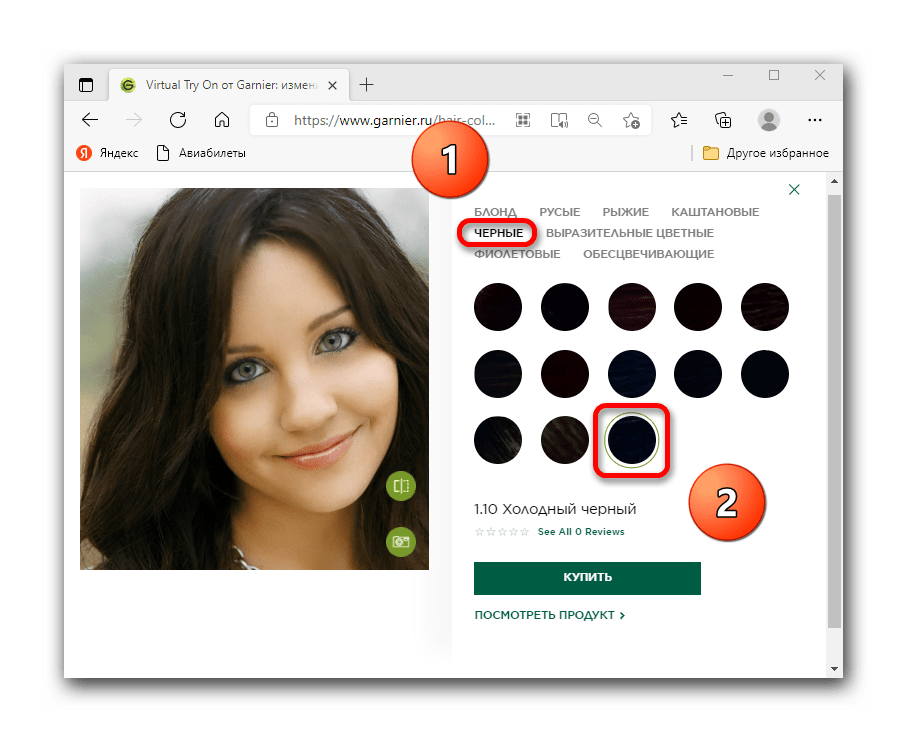Go to the browser home page
The image size is (907, 739).
point(222,120)
